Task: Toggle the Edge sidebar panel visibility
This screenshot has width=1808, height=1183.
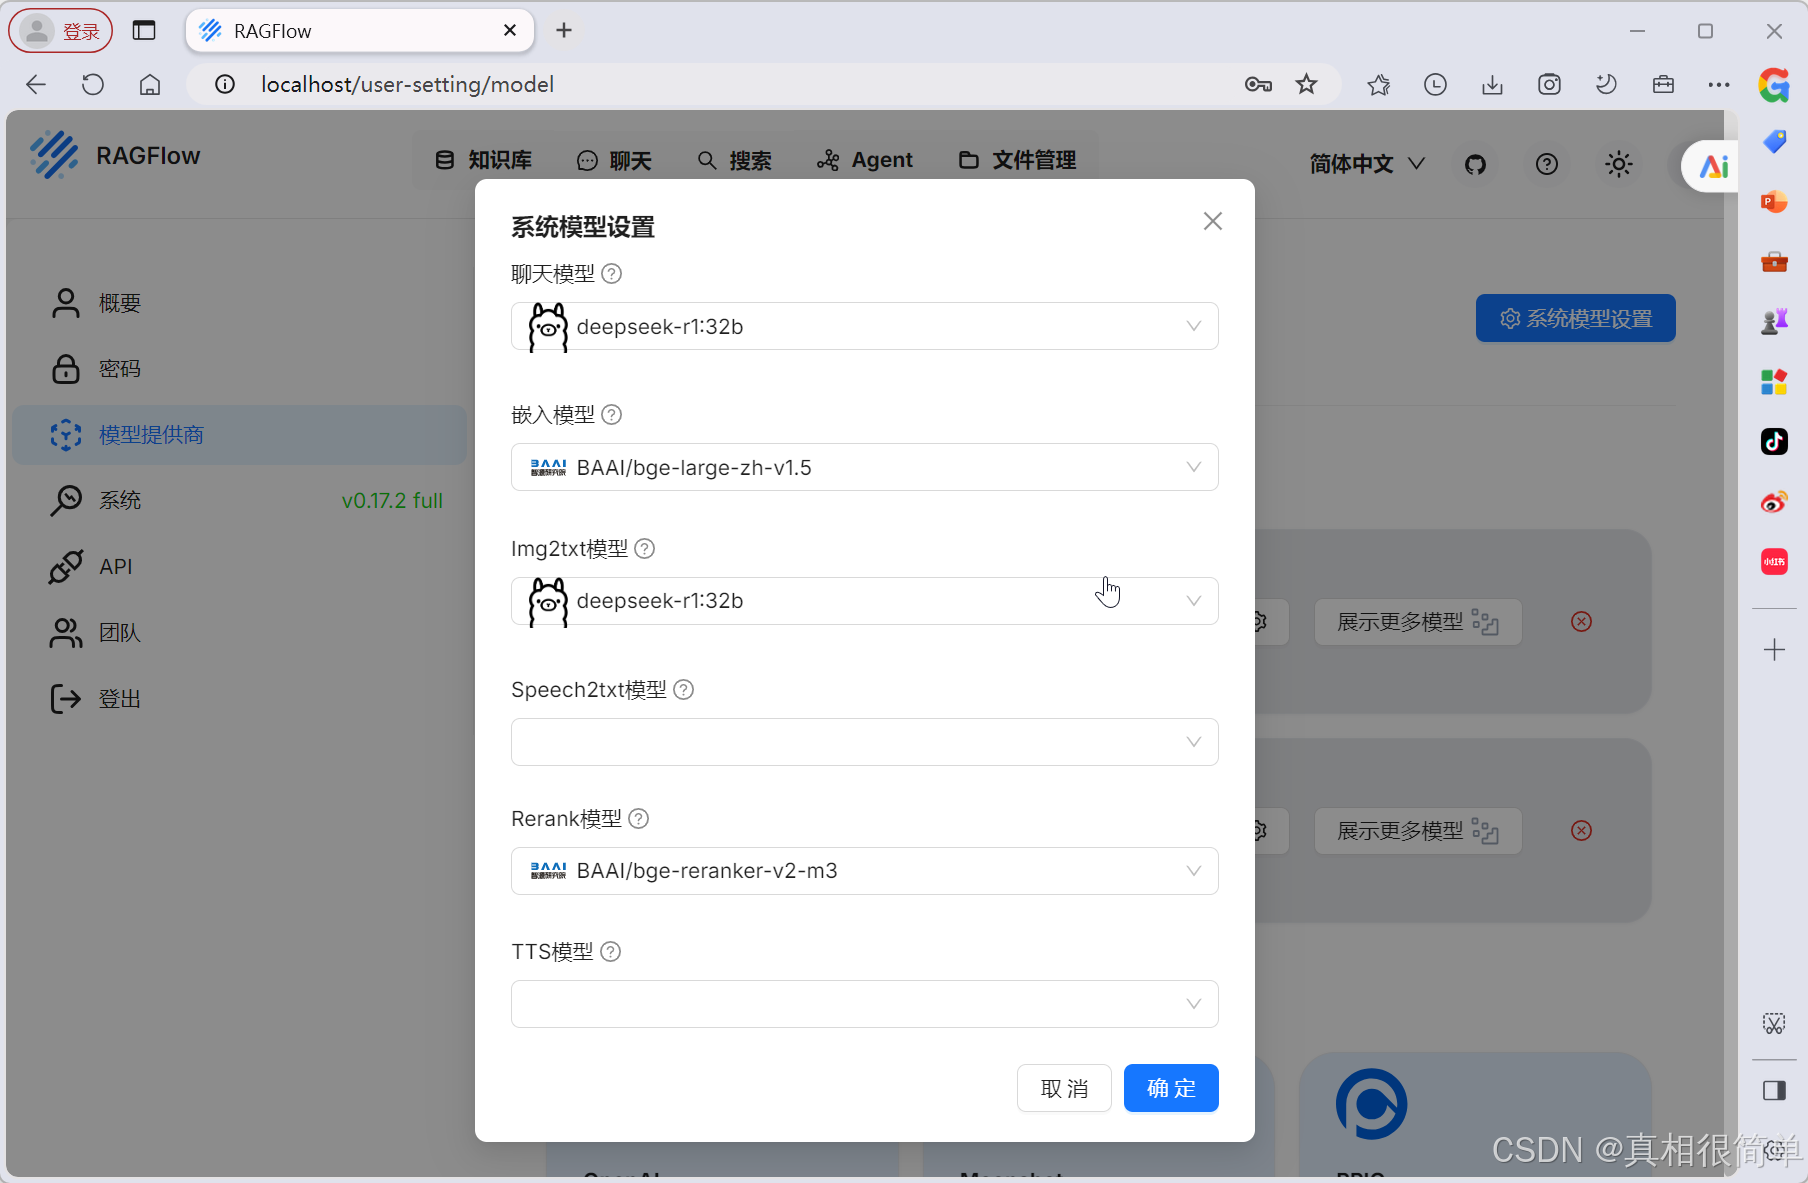Action: pyautogui.click(x=1774, y=1090)
